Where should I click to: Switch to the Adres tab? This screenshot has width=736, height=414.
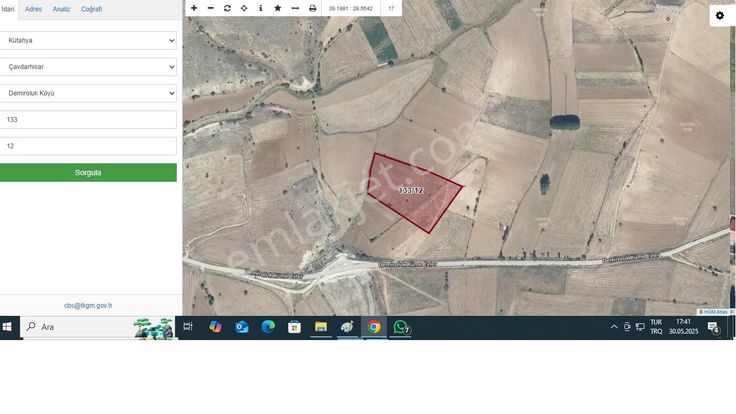pos(33,9)
